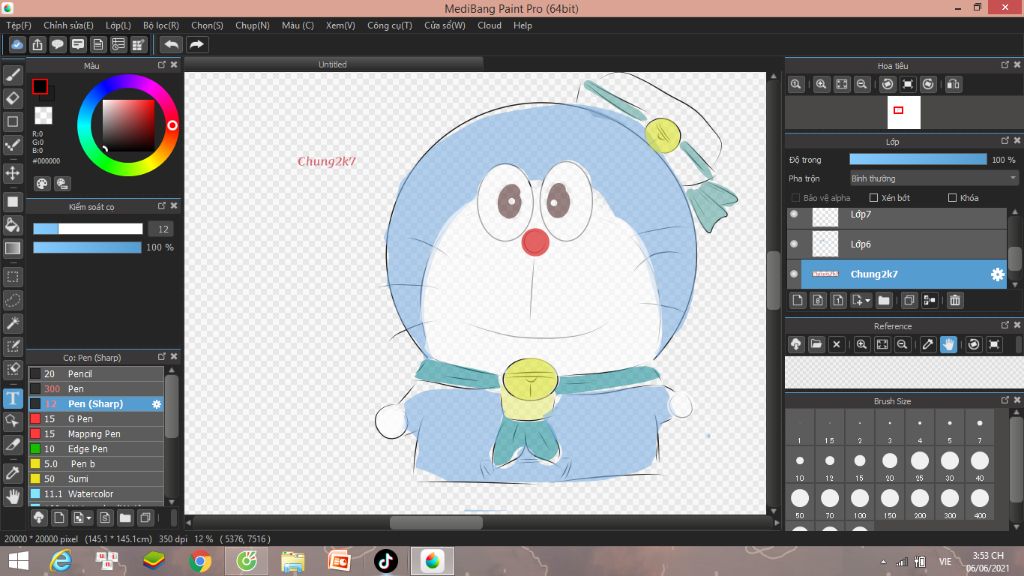Open the Windows Start menu

(x=18, y=561)
